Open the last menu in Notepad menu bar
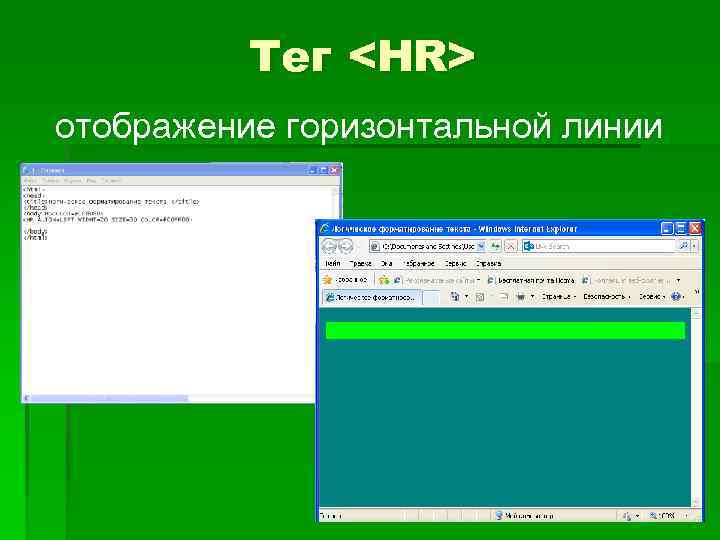This screenshot has height=540, width=720. pos(111,181)
